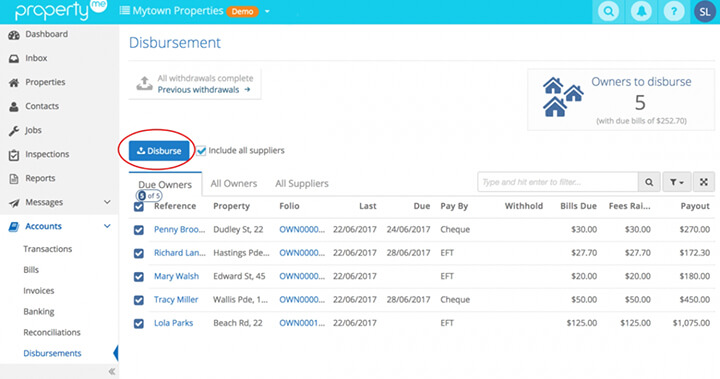
Task: Switch to the All Owners tab
Action: pyautogui.click(x=234, y=183)
